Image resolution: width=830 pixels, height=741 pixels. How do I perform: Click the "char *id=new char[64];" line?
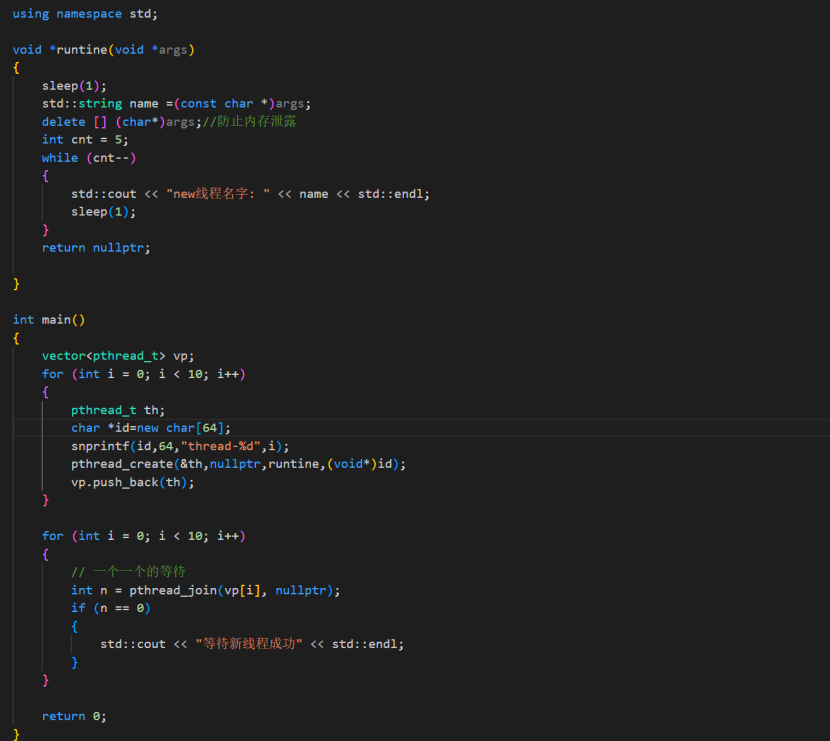(x=151, y=428)
